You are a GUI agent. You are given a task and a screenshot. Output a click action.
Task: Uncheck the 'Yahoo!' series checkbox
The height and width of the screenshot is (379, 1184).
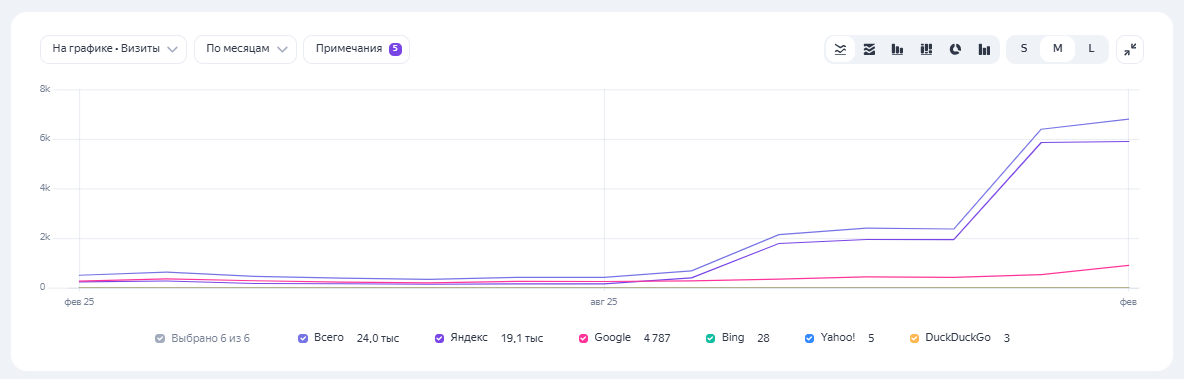point(809,338)
